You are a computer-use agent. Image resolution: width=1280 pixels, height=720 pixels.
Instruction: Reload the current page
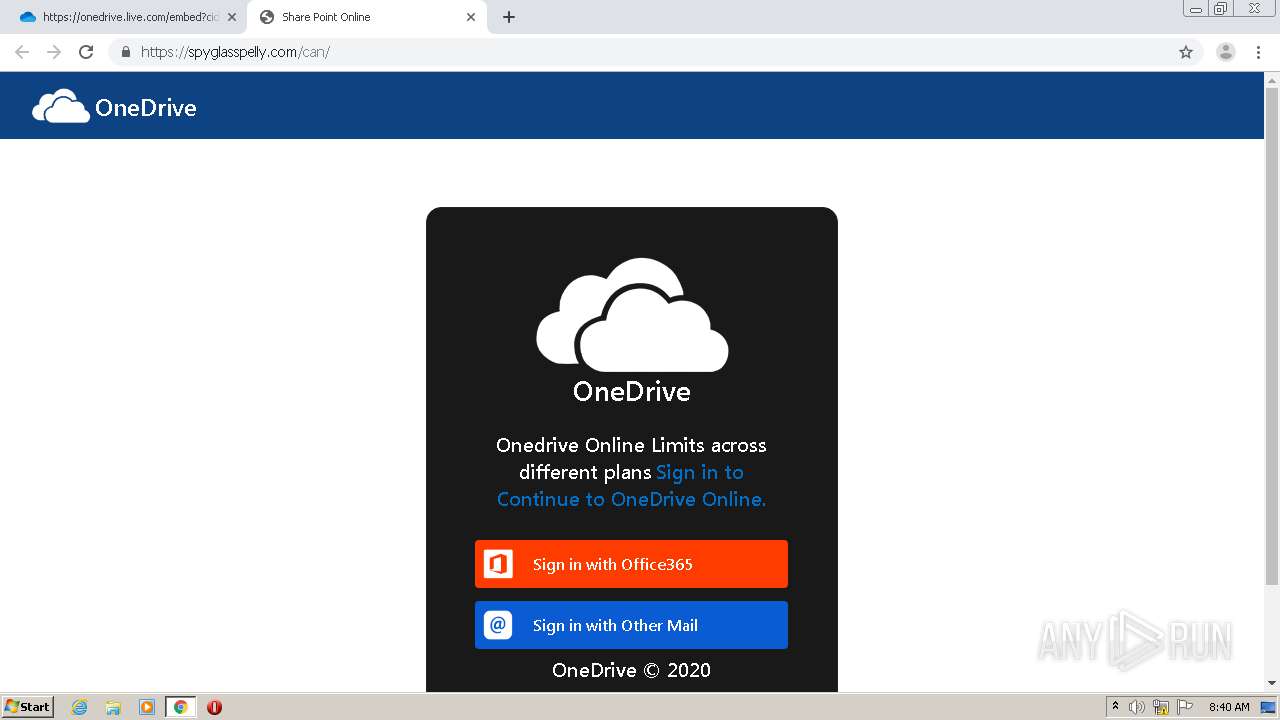click(86, 52)
